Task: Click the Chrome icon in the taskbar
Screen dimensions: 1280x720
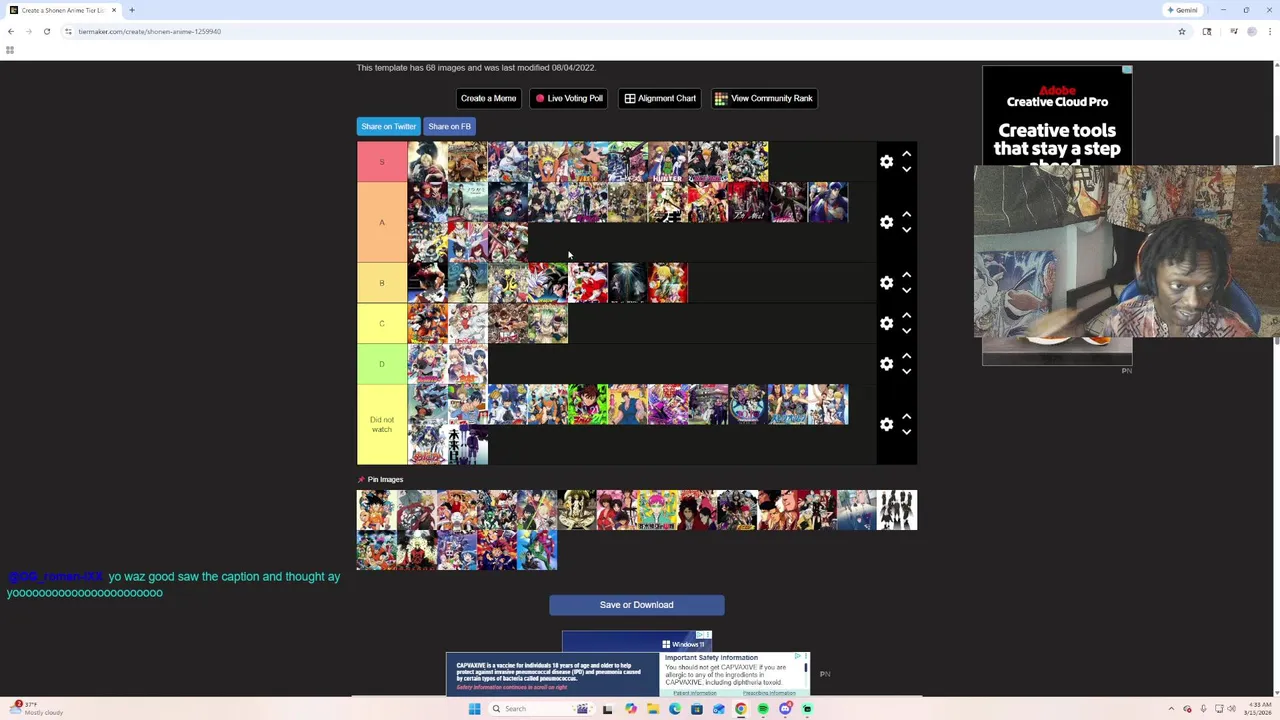Action: point(741,709)
